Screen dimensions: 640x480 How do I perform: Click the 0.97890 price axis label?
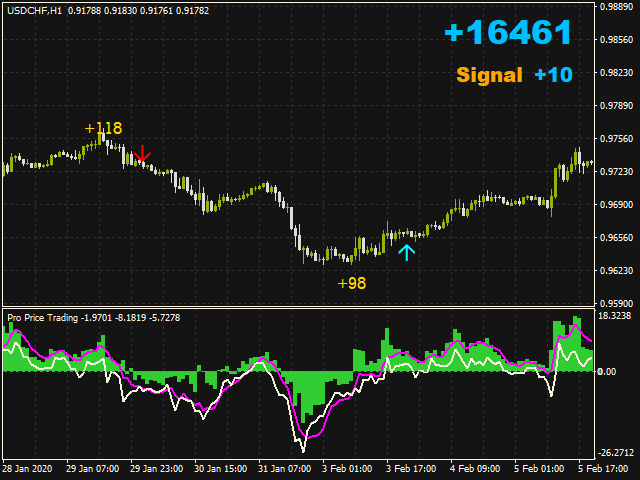616,106
